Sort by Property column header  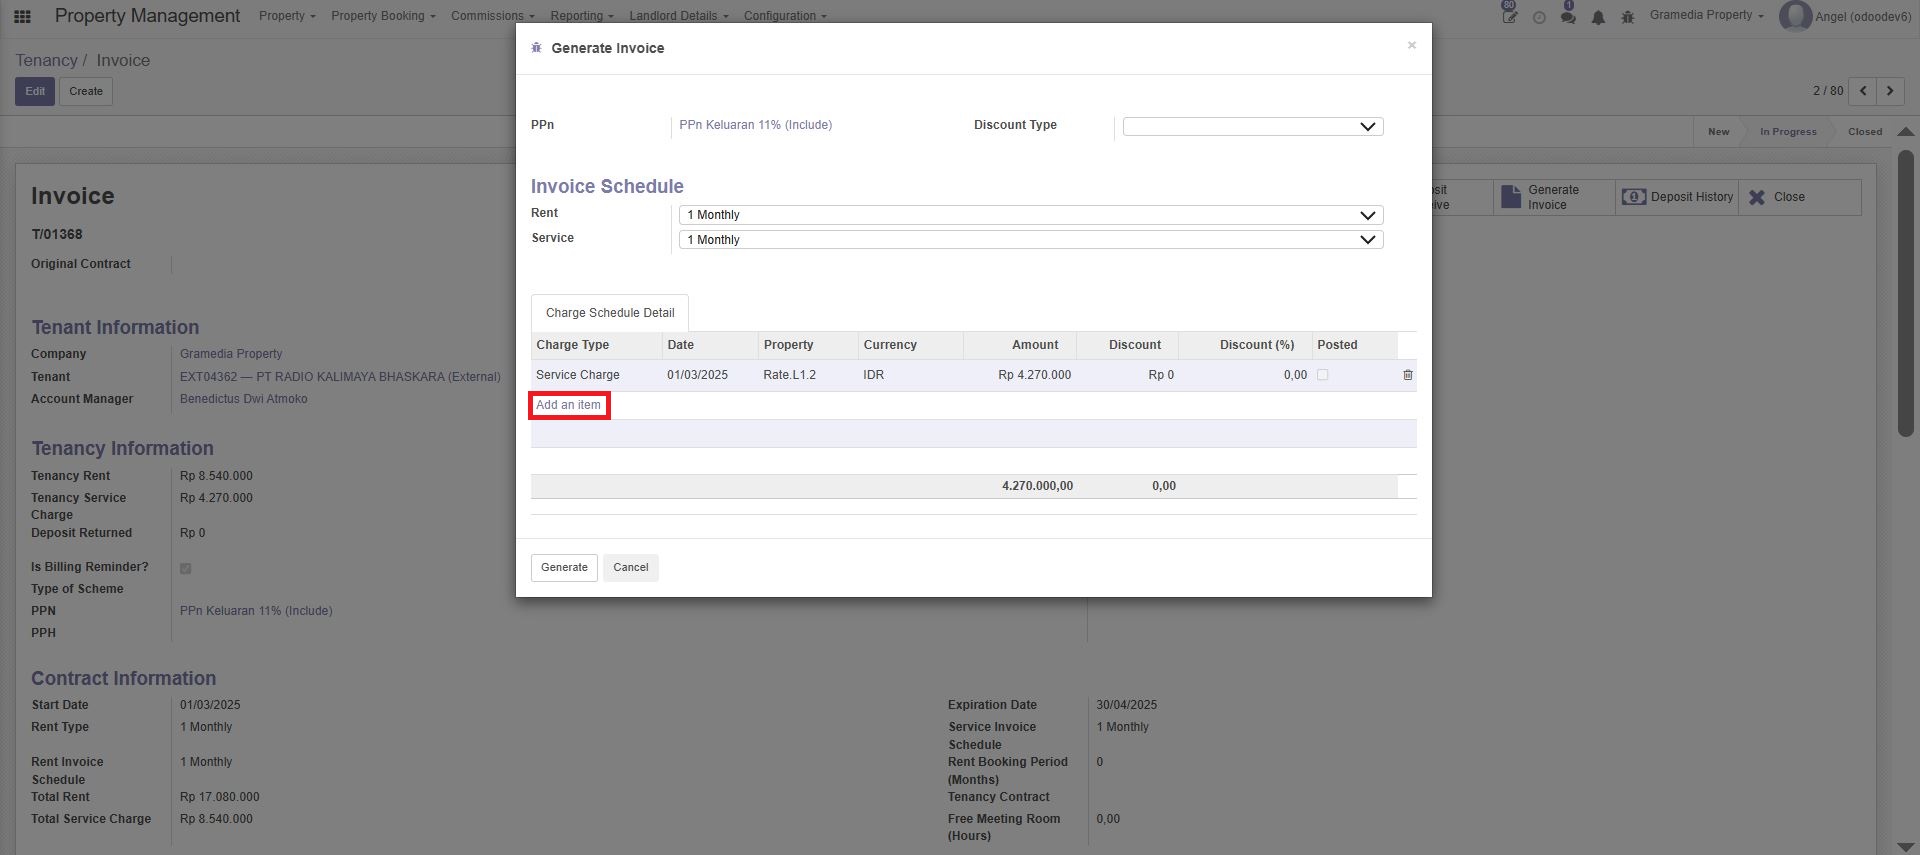point(808,345)
